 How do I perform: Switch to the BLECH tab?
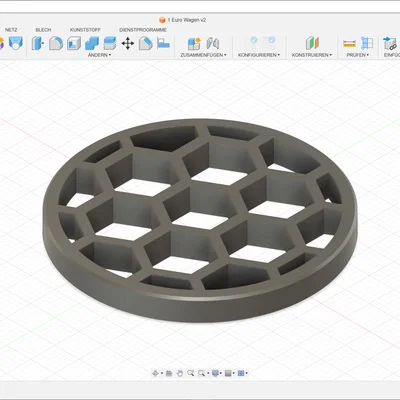[43, 30]
